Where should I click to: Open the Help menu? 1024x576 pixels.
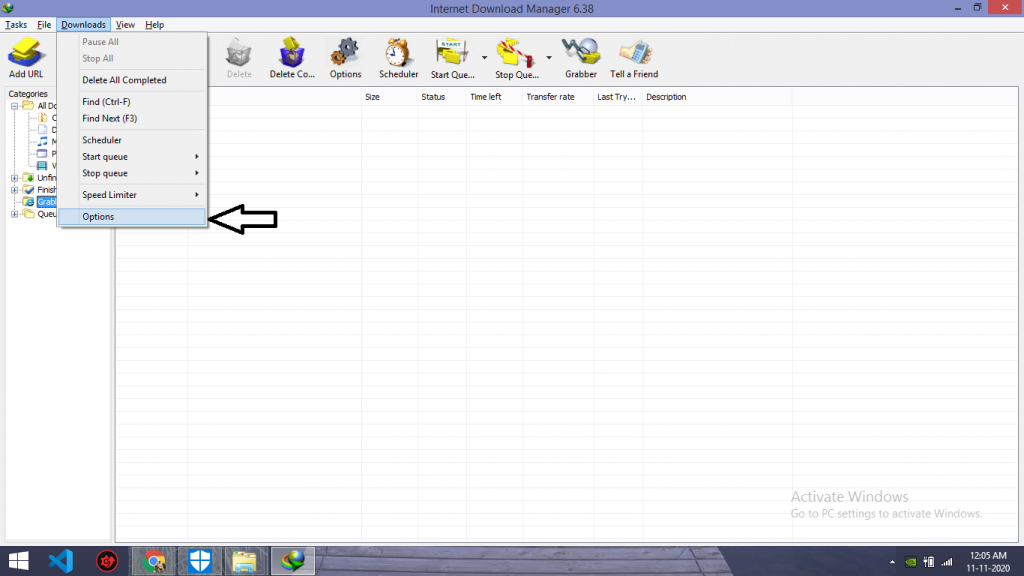point(155,25)
